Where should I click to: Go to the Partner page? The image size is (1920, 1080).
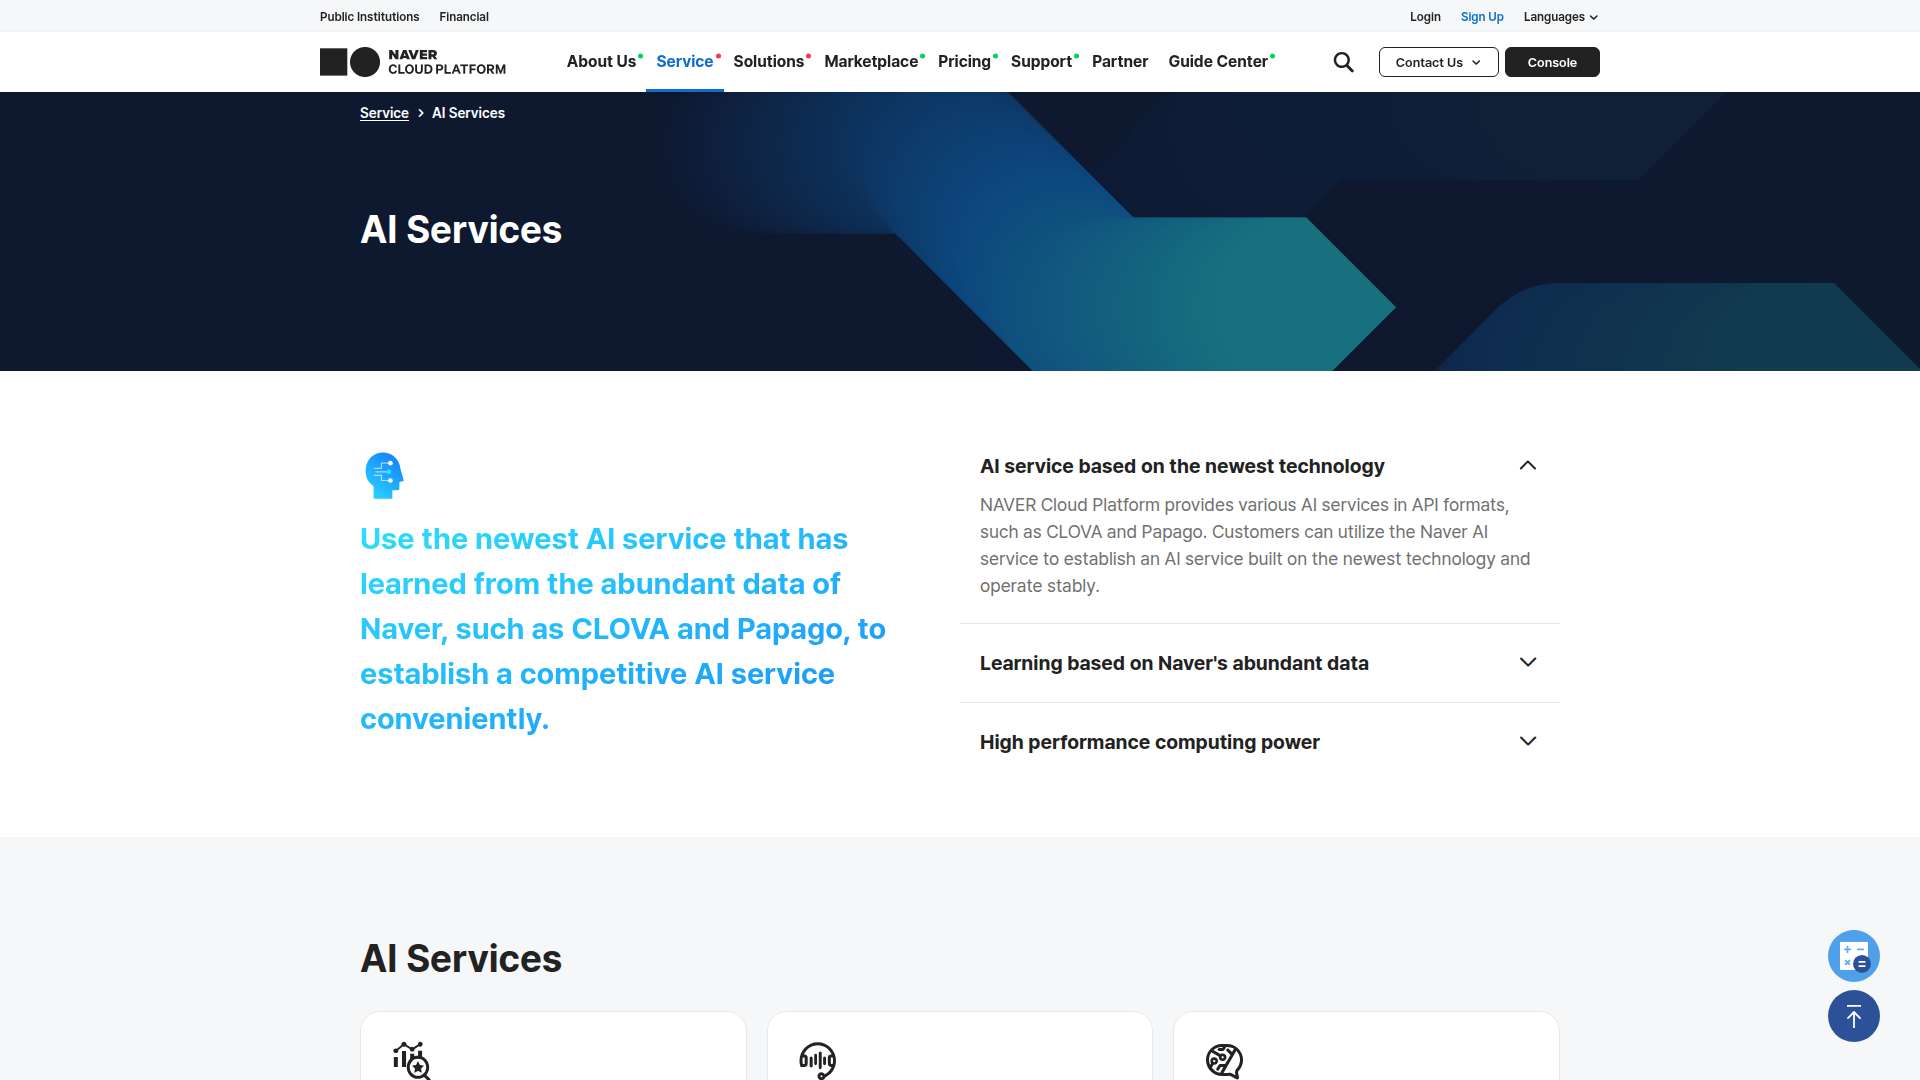1120,61
